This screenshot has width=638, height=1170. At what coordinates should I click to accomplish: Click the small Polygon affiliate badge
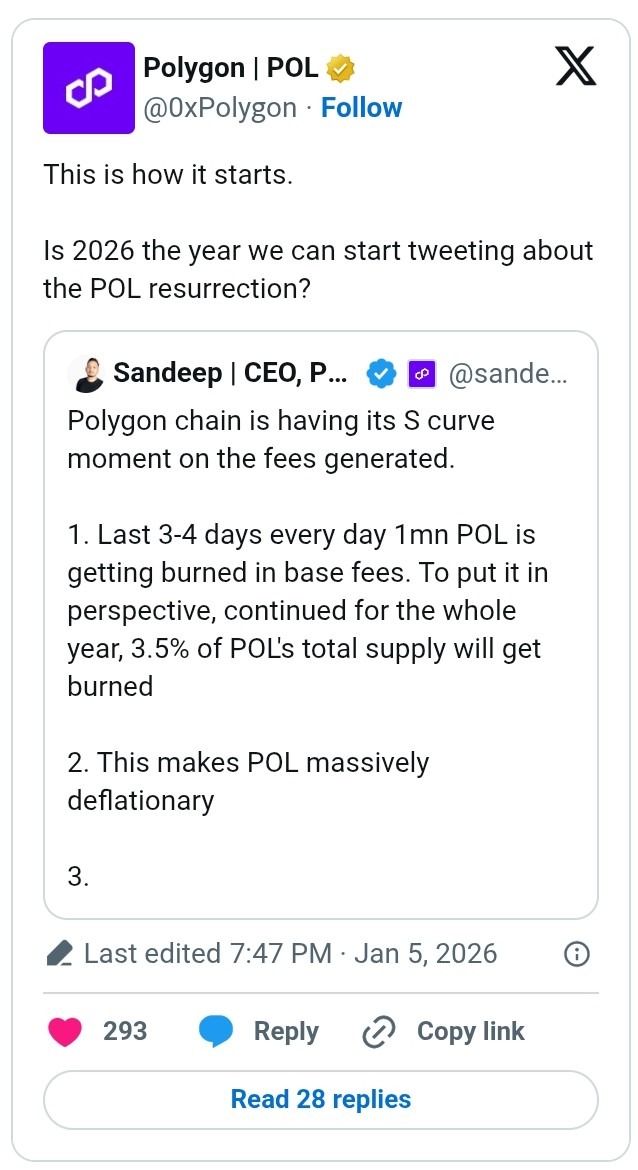(x=421, y=374)
